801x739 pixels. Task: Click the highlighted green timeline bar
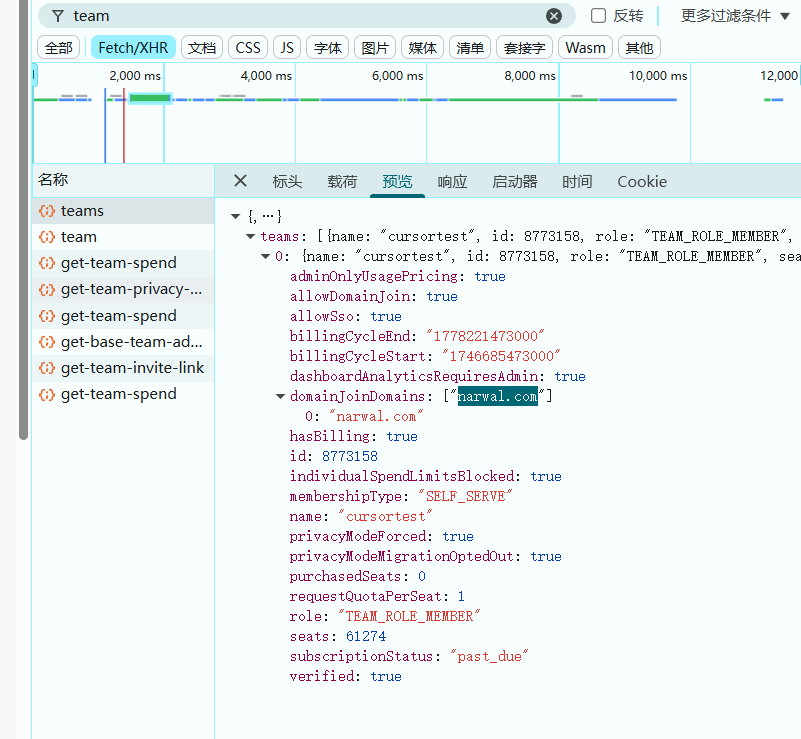click(150, 98)
